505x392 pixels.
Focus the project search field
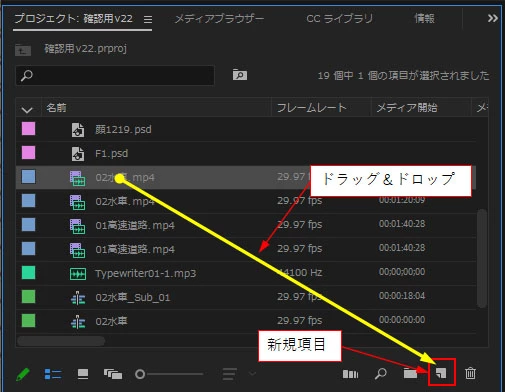115,75
